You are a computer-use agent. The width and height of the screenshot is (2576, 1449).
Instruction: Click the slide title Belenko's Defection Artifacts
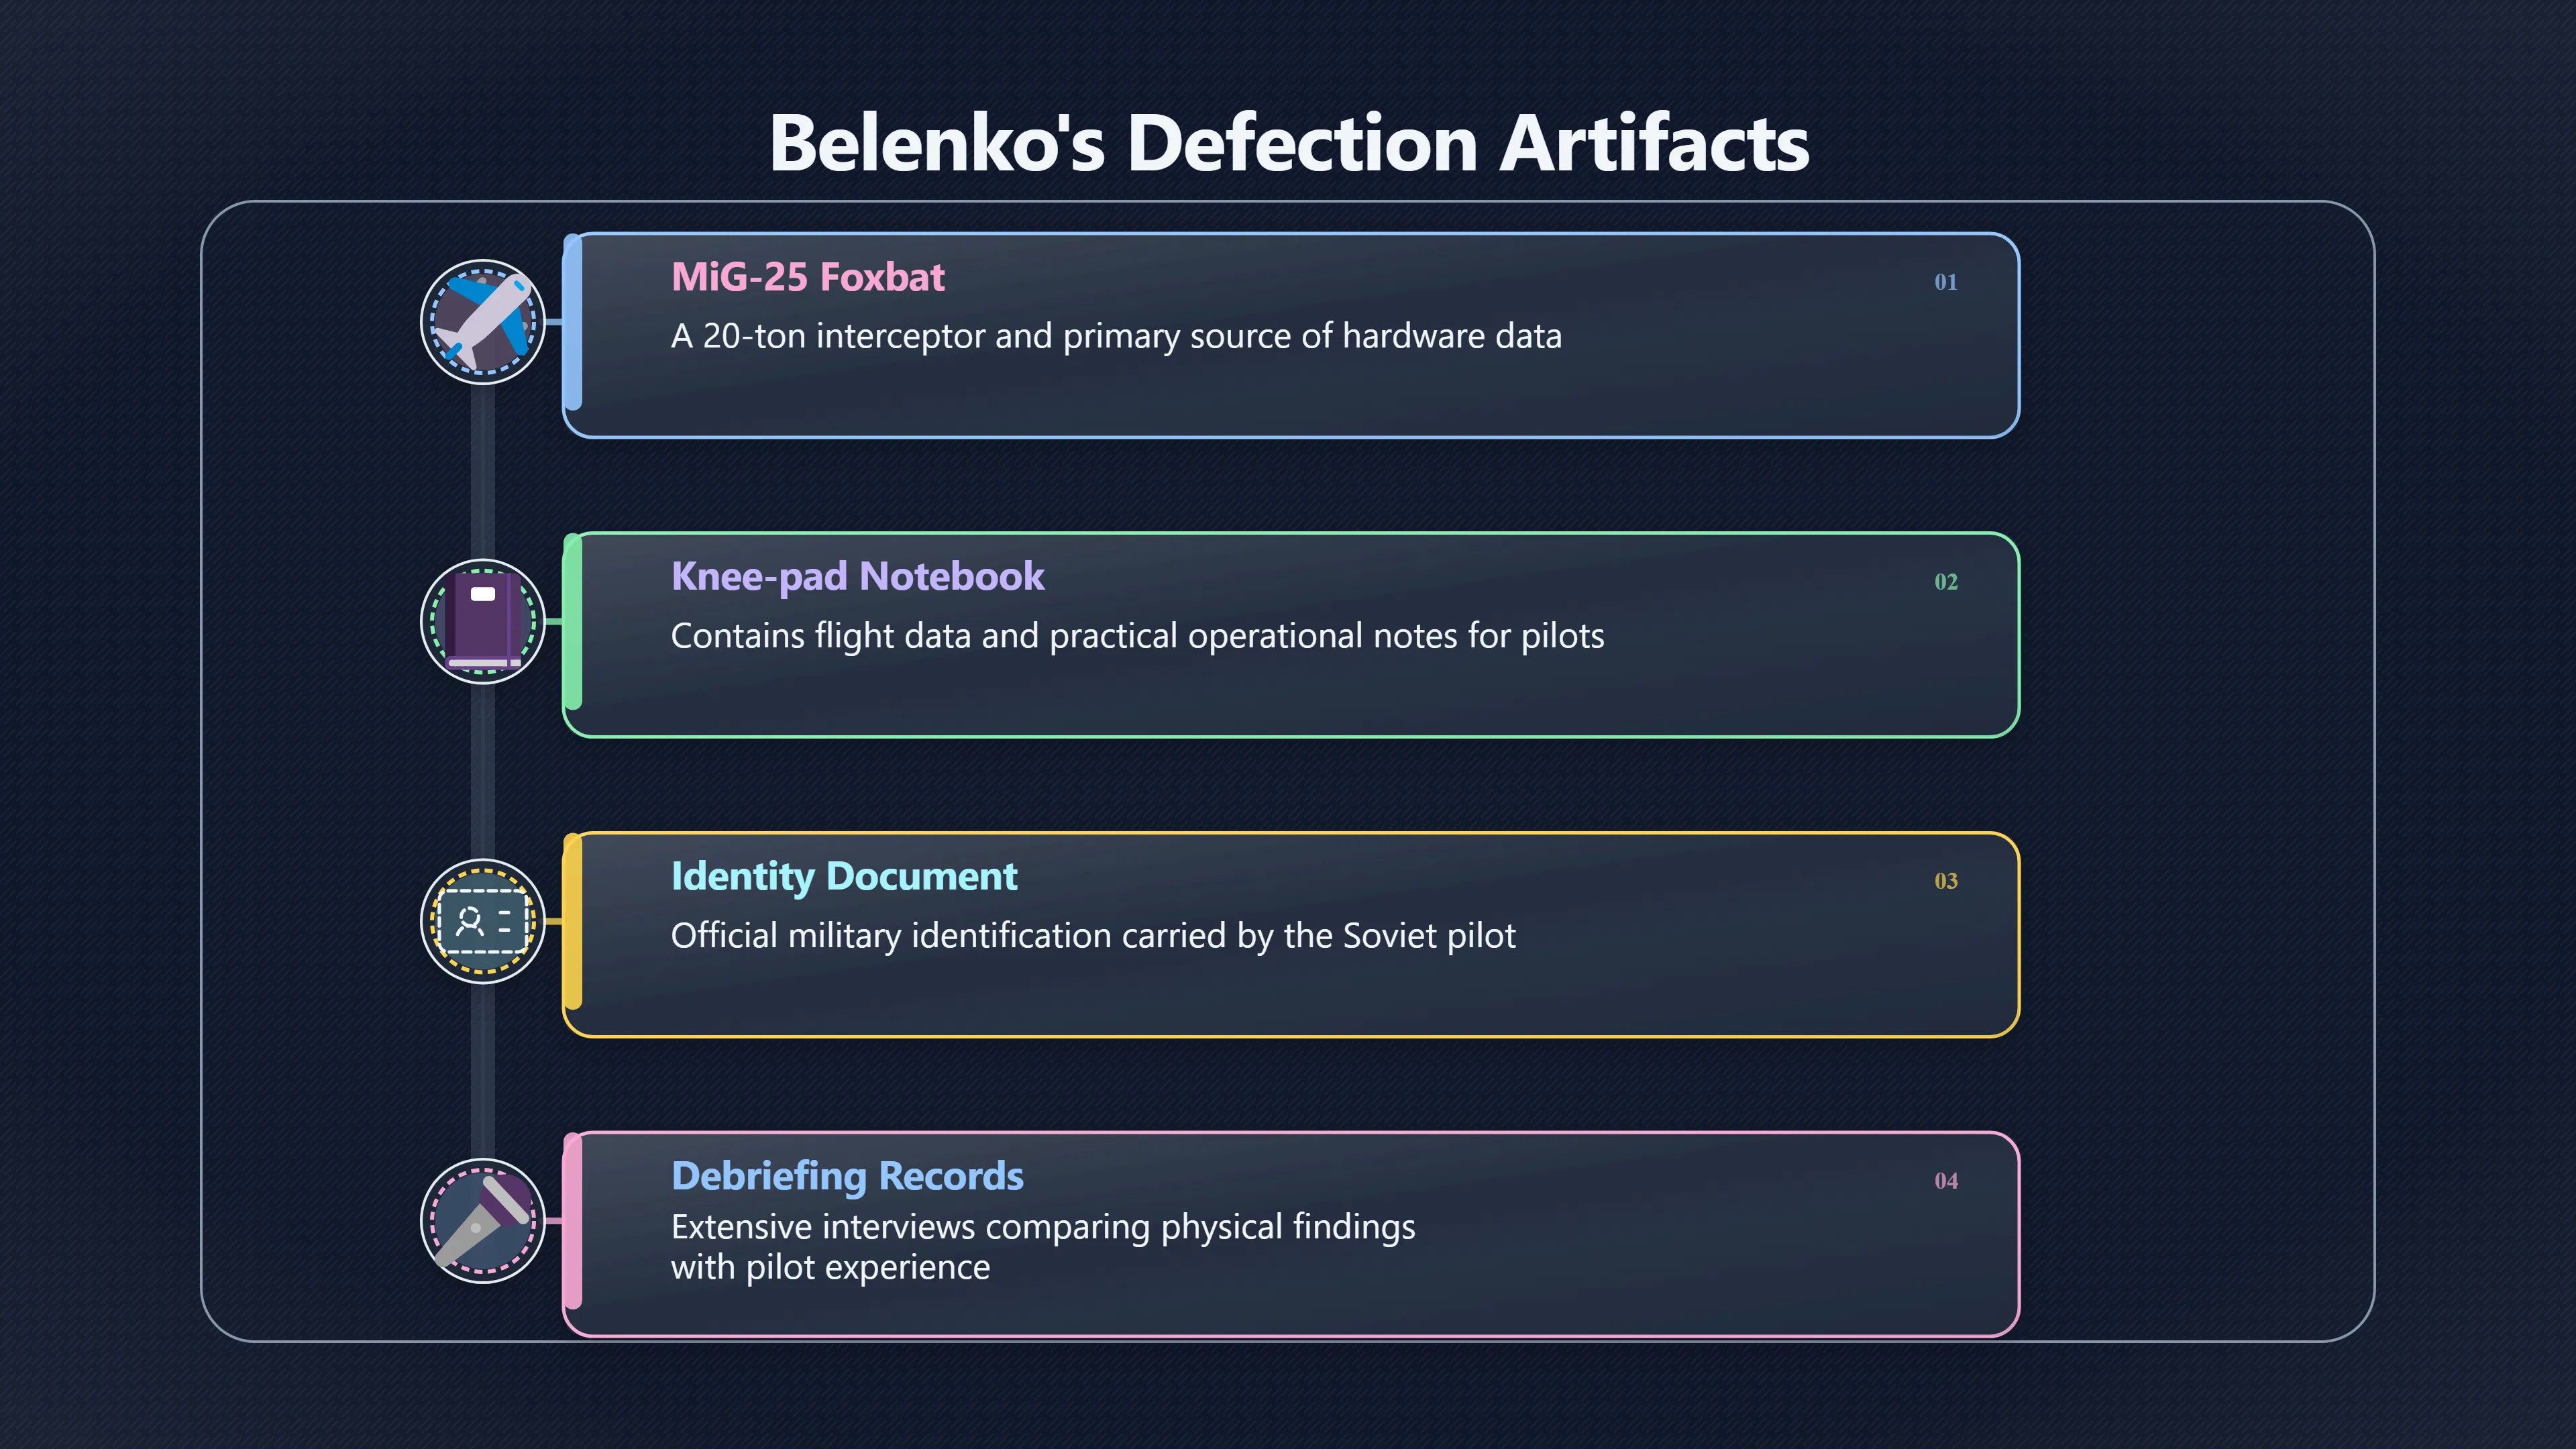(x=1289, y=143)
